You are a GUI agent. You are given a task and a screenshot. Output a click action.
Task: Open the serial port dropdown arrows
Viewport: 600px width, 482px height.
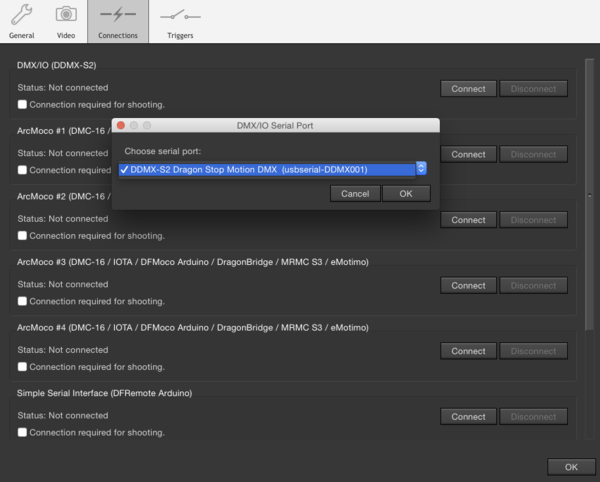(421, 169)
